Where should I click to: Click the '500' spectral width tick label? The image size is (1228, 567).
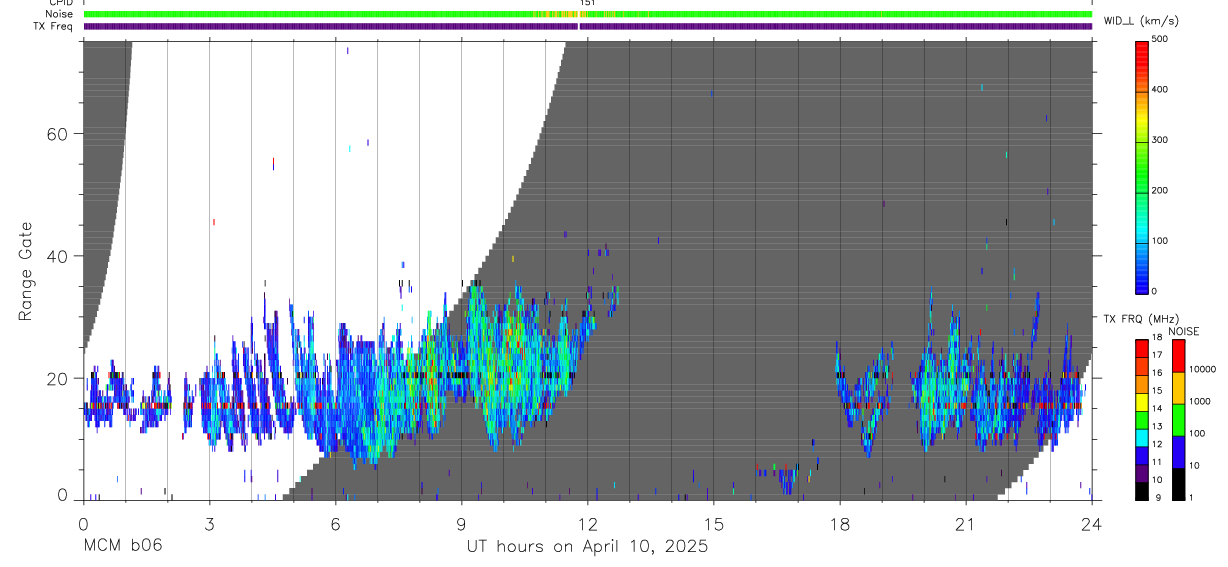[x=1160, y=39]
